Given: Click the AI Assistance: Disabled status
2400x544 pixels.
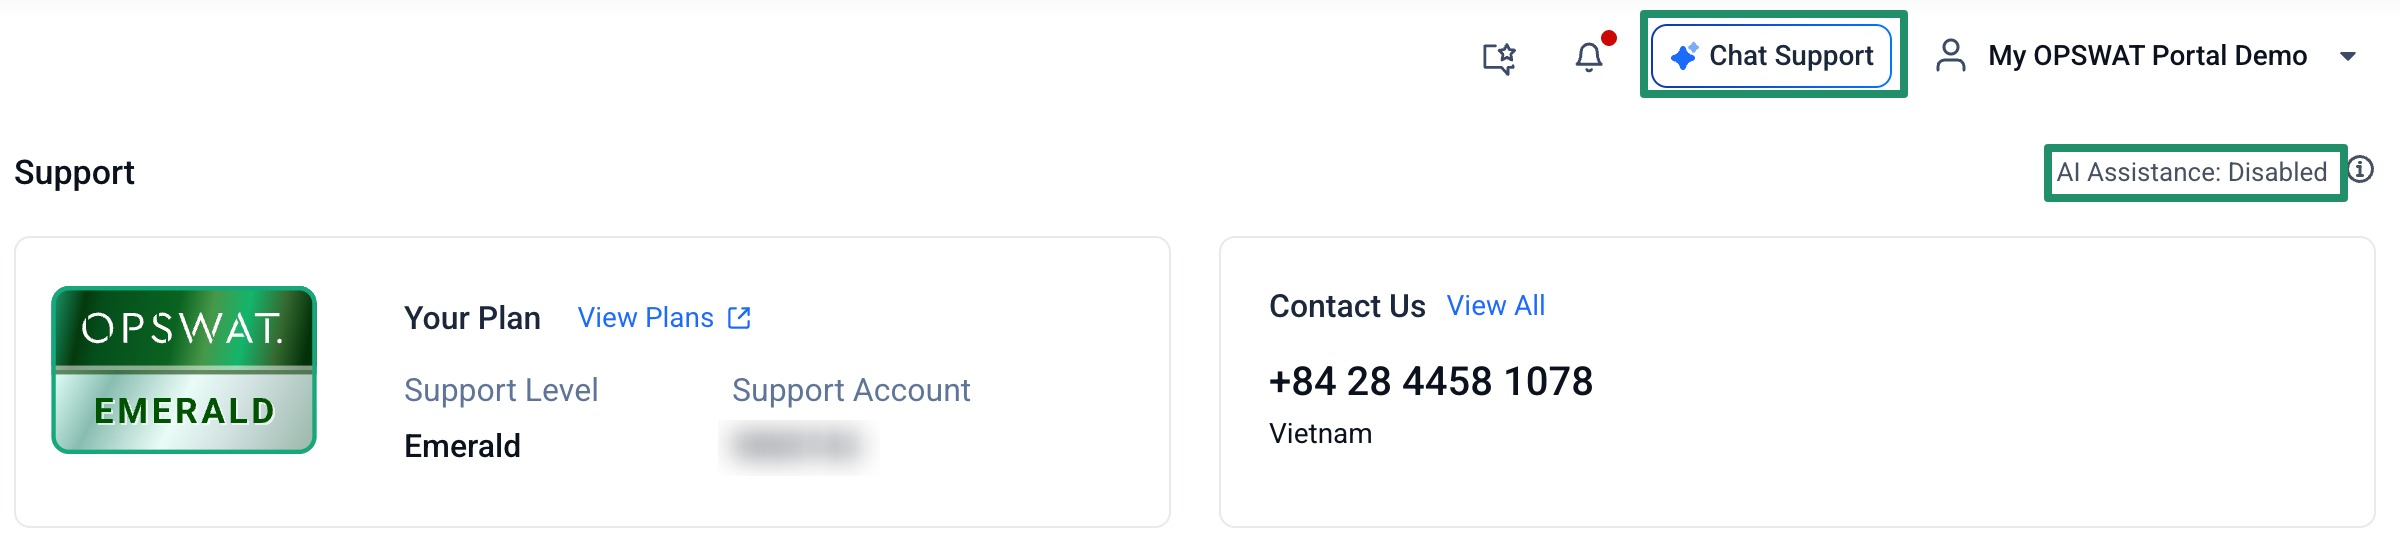Looking at the screenshot, I should 2191,172.
